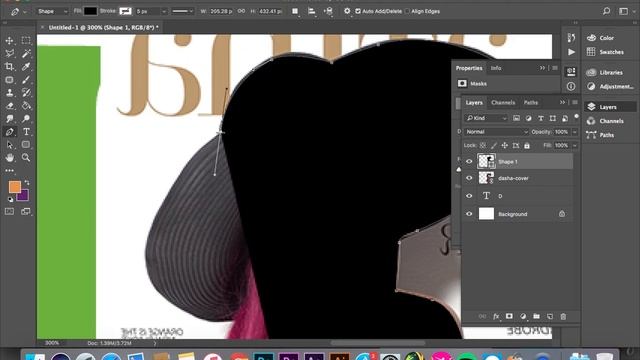640x360 pixels.
Task: Toggle Quick Mask mode
Action: click(x=9, y=211)
